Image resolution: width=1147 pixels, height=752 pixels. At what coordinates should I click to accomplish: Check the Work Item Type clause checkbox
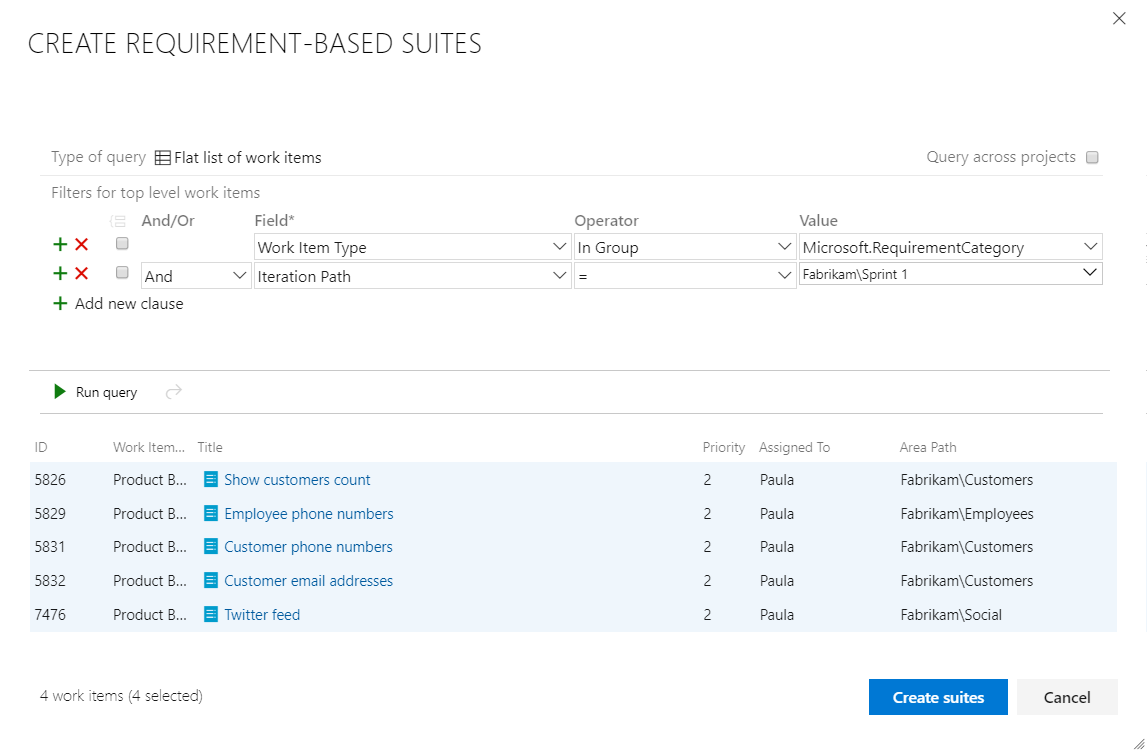122,244
